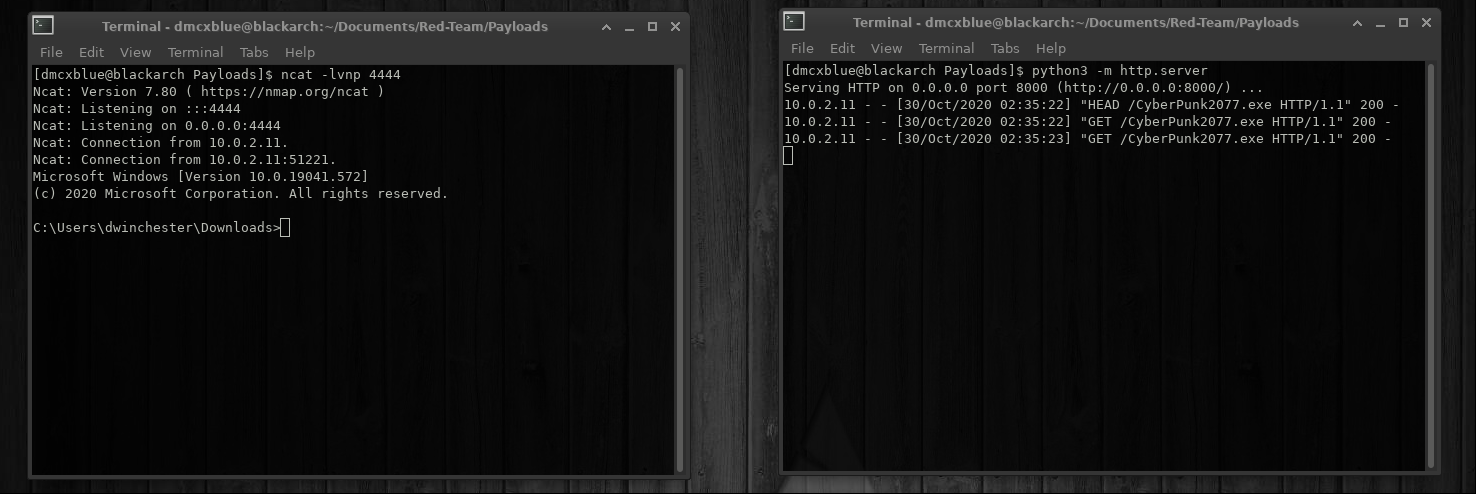Viewport: 1476px width, 494px height.
Task: Close the left ncat terminal window
Action: click(675, 27)
